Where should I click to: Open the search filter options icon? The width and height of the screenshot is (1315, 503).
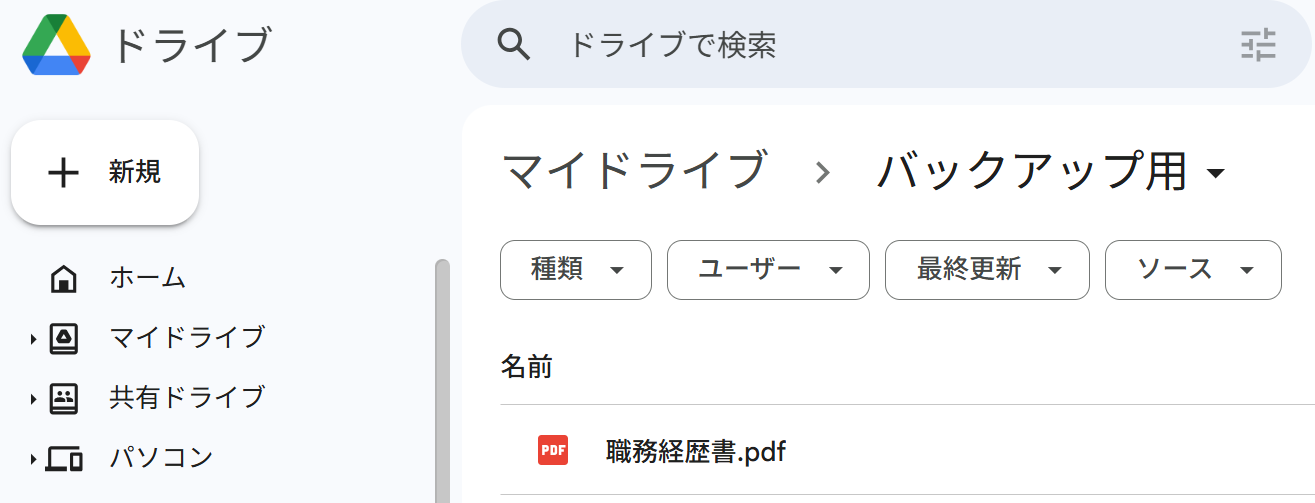(x=1259, y=45)
